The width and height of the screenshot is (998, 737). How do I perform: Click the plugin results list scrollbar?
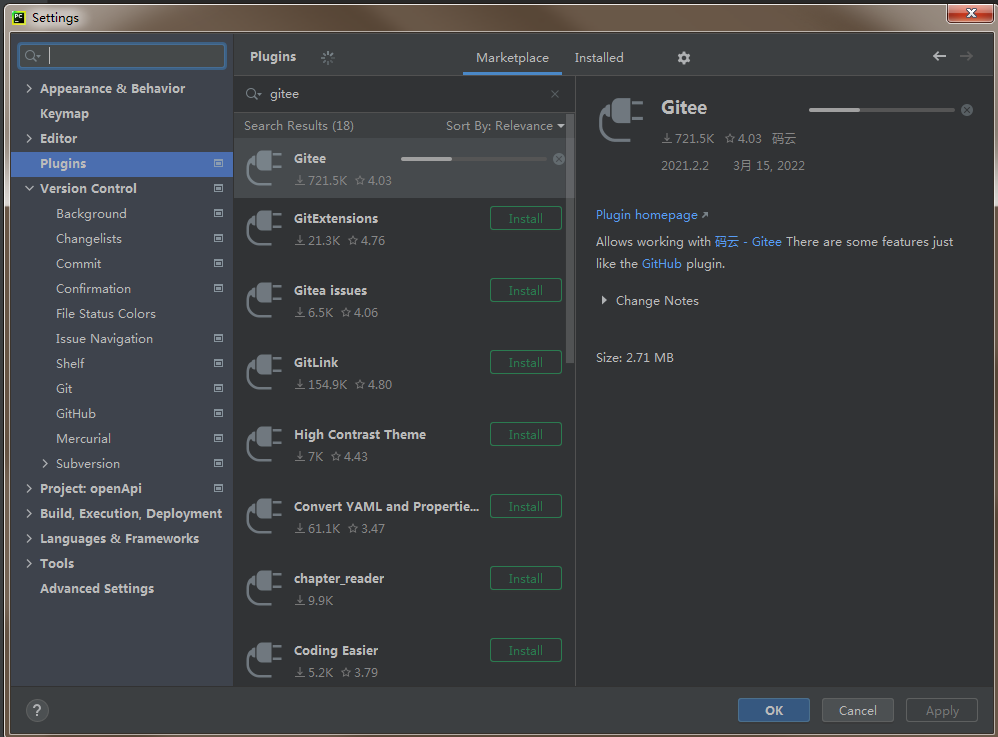coord(570,238)
